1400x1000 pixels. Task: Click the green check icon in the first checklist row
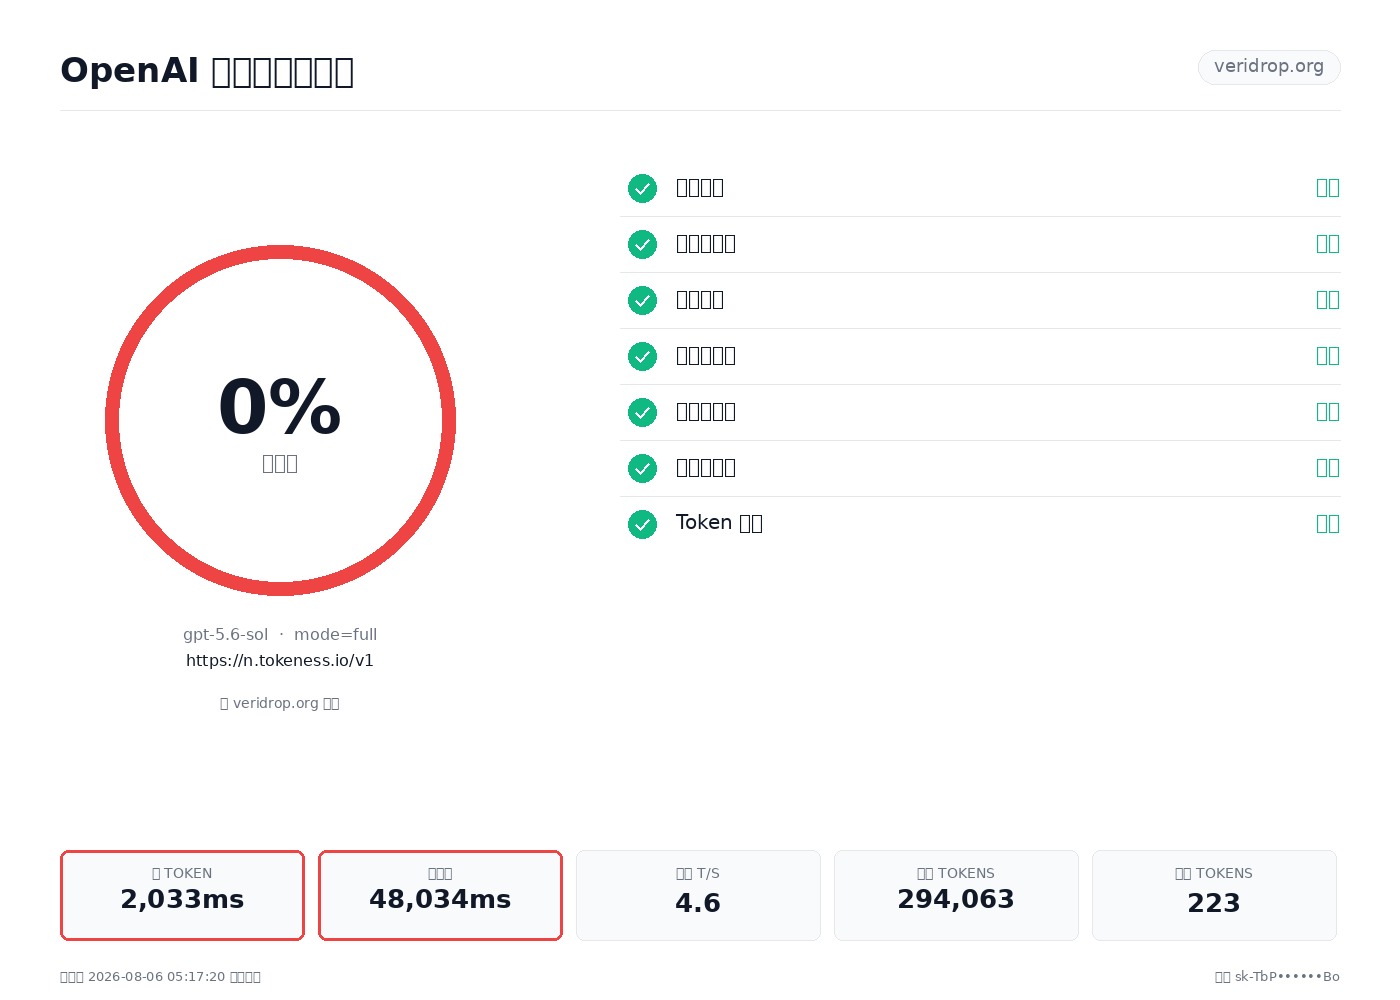[x=642, y=188]
